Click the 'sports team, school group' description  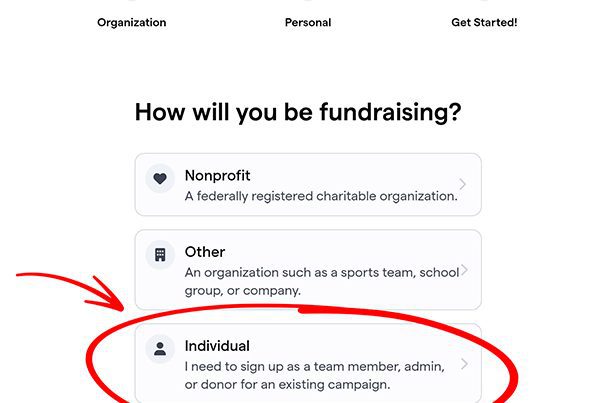pyautogui.click(x=322, y=281)
